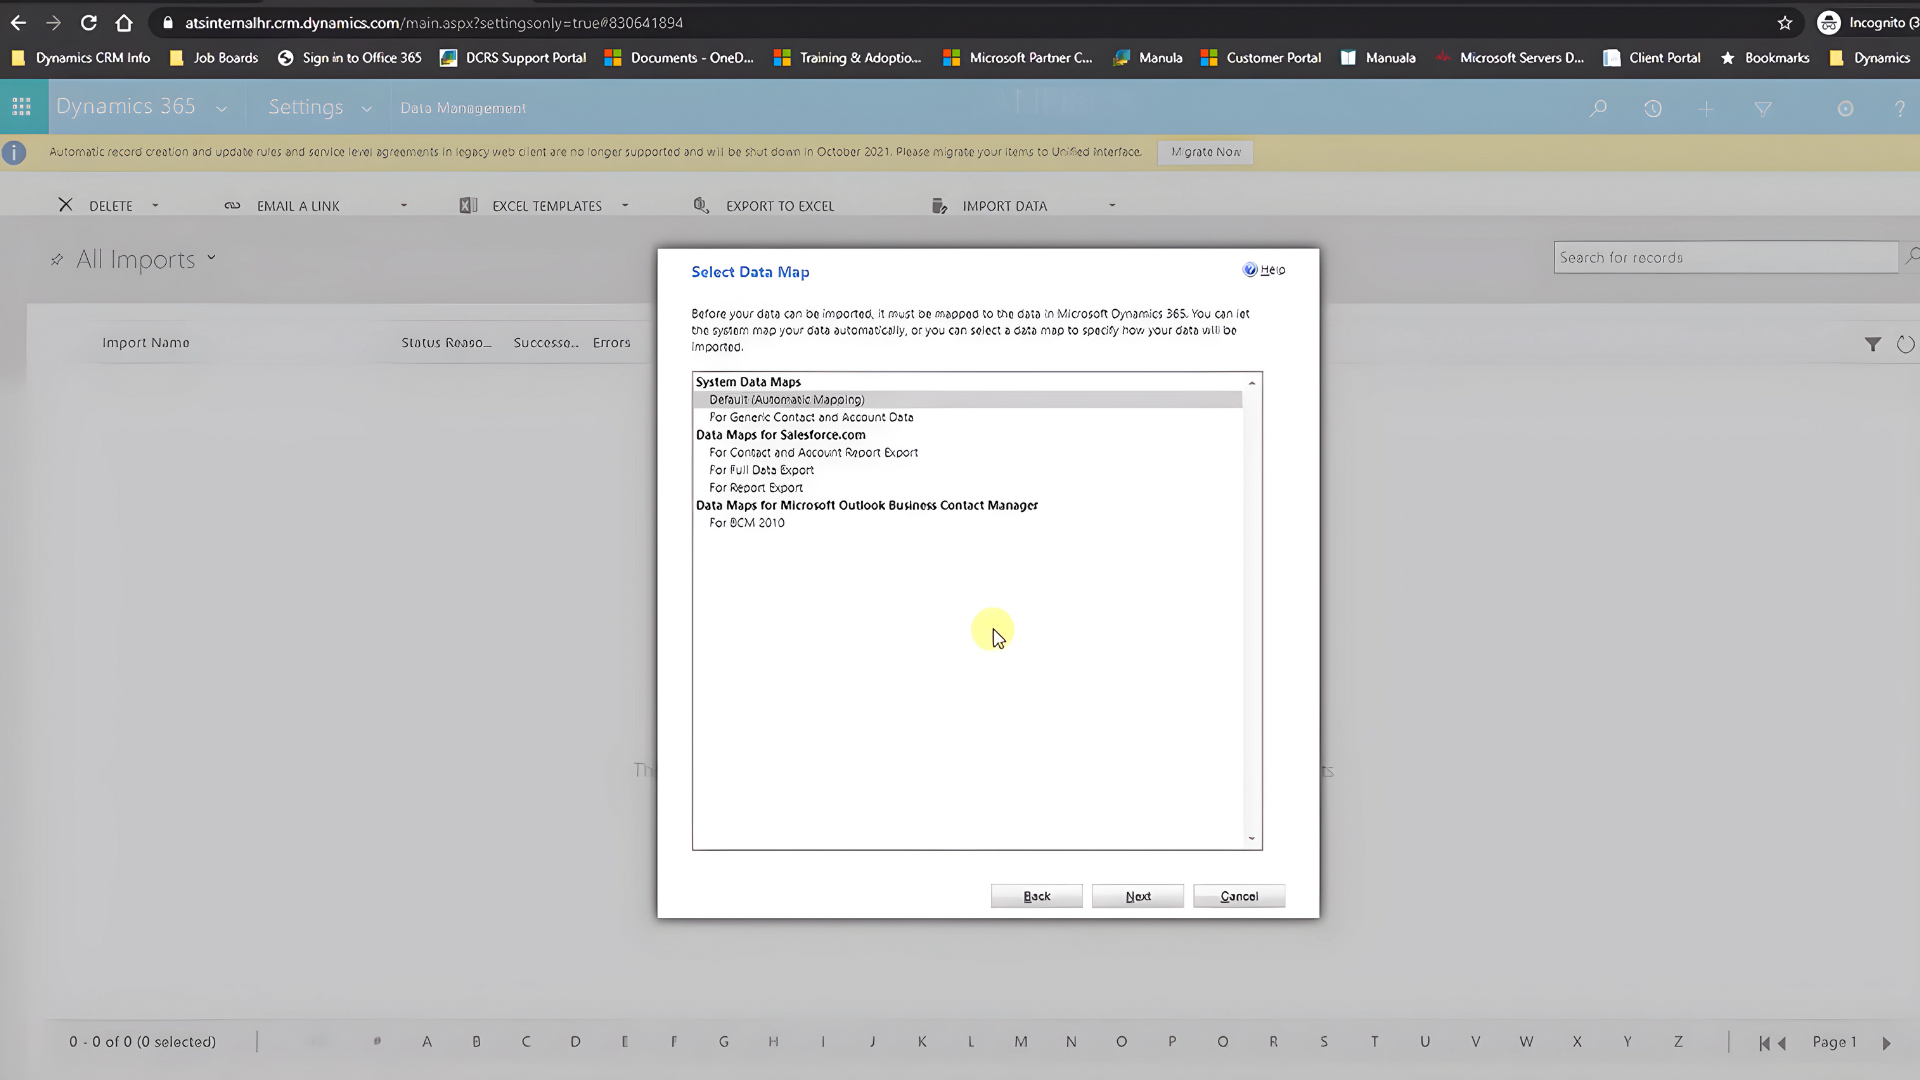1920x1080 pixels.
Task: Open DCRS Support Portal bookmark
Action: (513, 58)
